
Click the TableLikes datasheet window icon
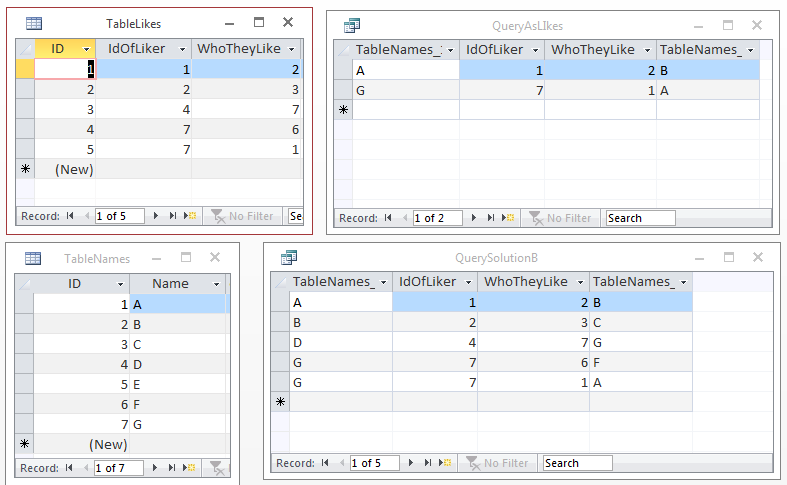pos(34,23)
